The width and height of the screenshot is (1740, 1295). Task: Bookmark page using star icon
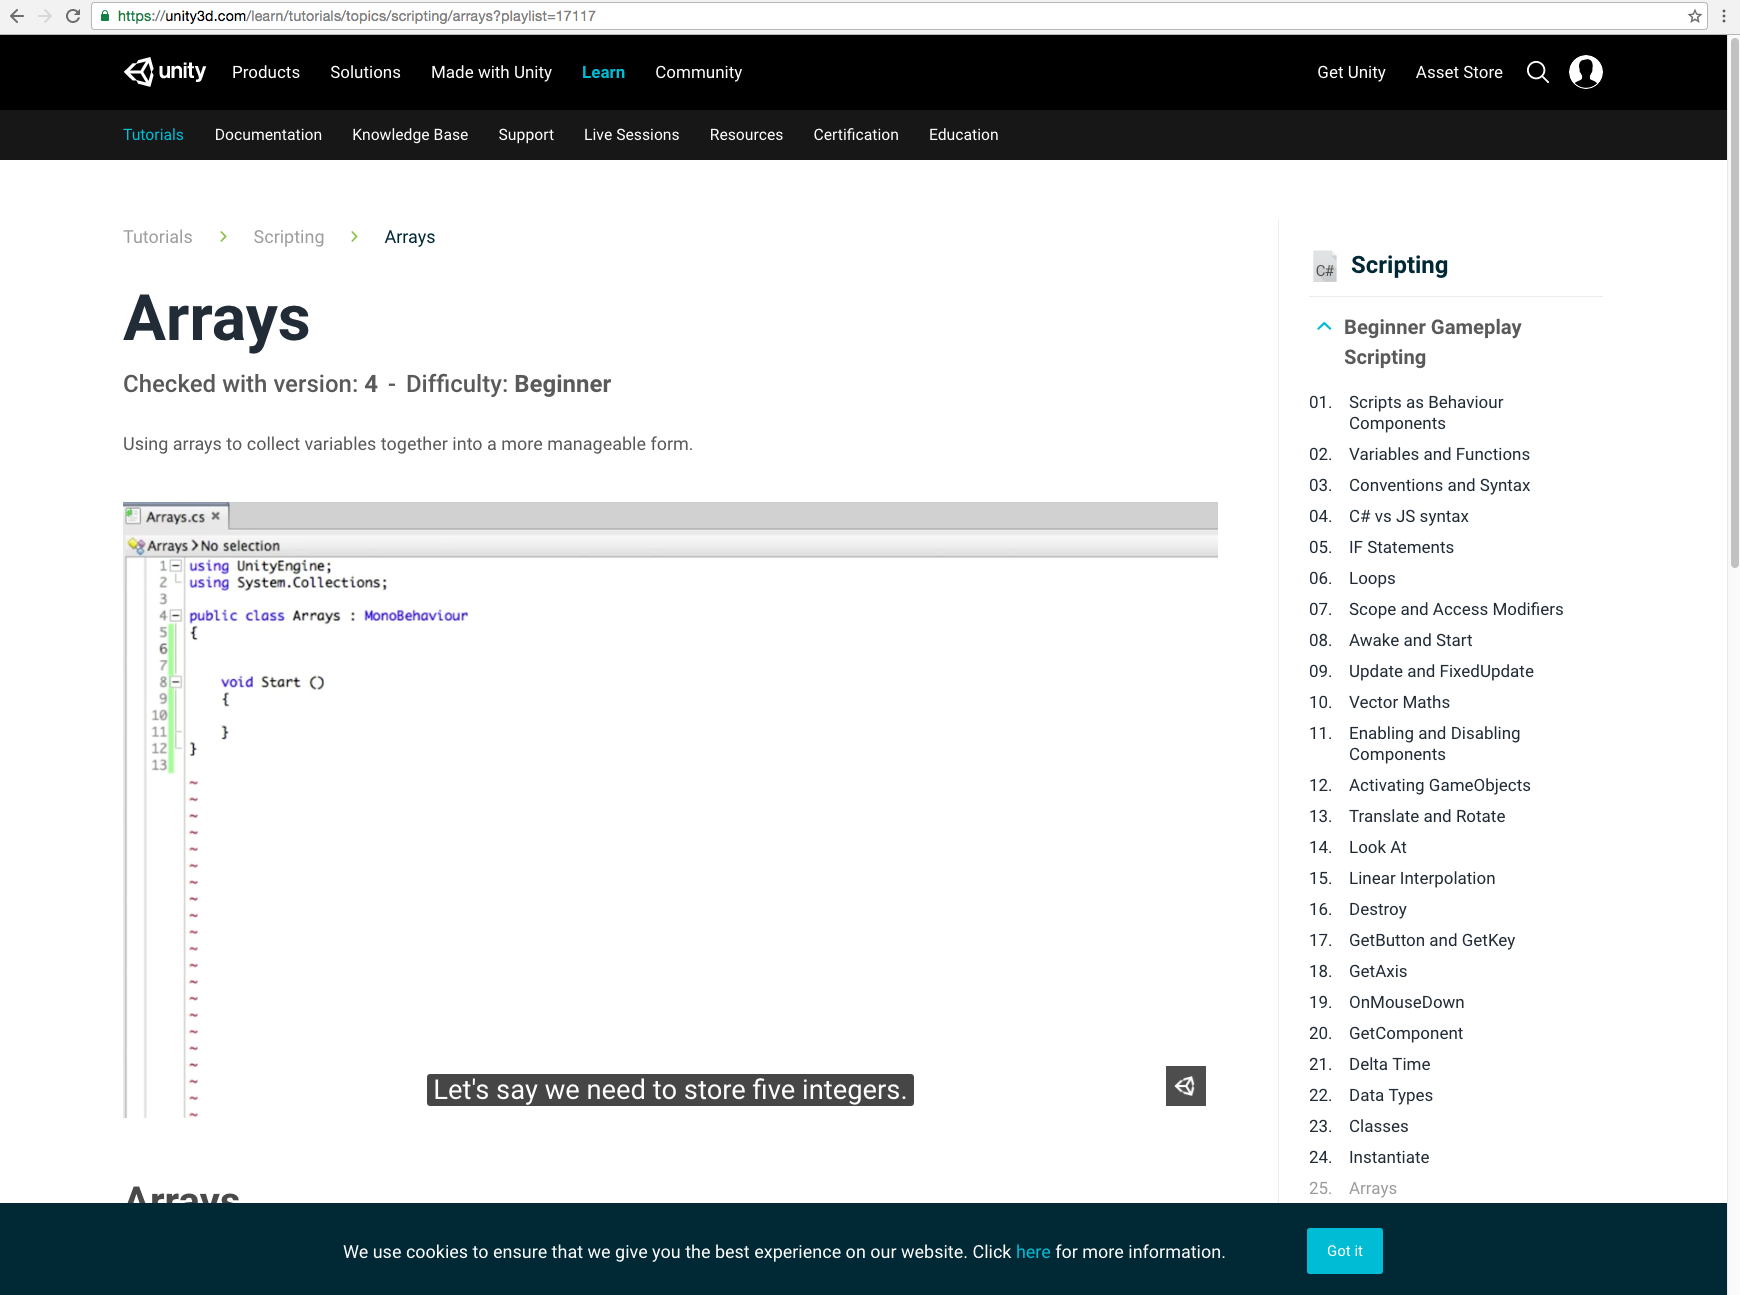pyautogui.click(x=1695, y=16)
